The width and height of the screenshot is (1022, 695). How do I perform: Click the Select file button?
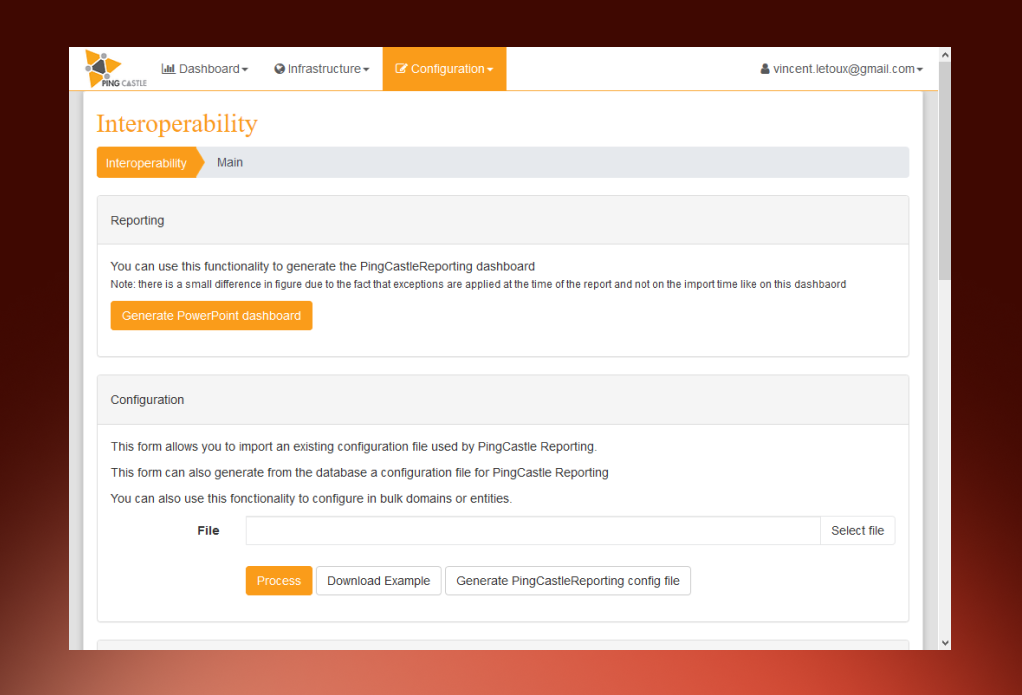[x=857, y=531]
